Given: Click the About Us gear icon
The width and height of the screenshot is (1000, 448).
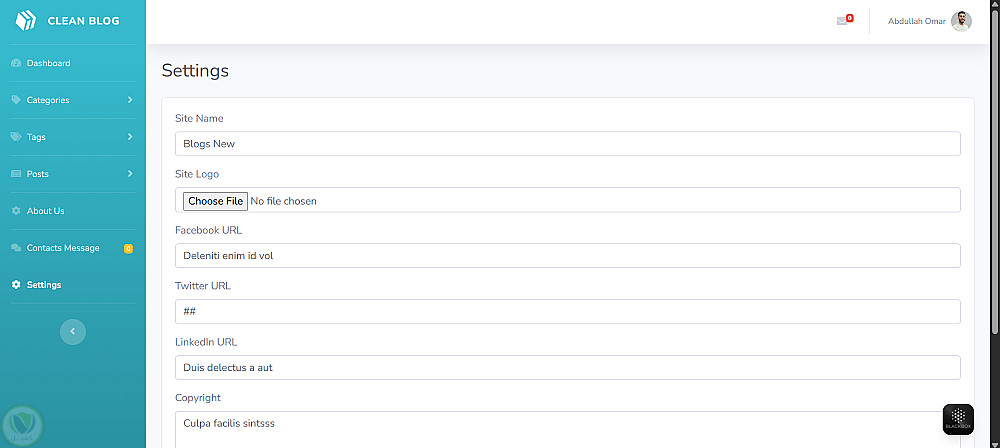Looking at the screenshot, I should tap(16, 211).
